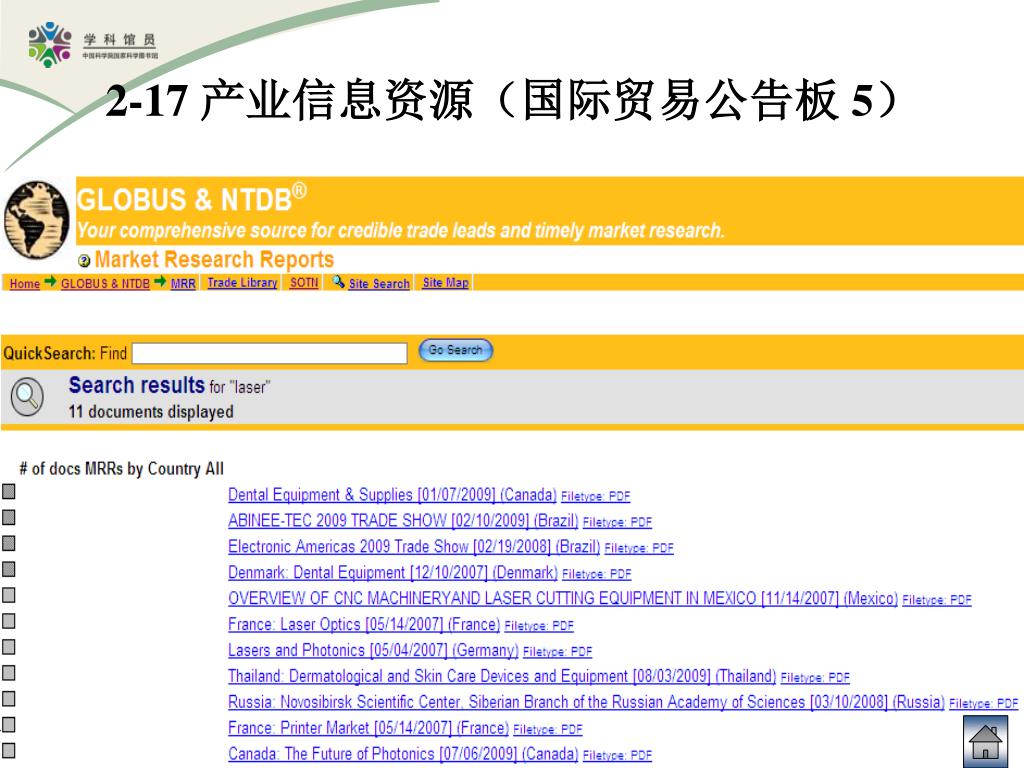The width and height of the screenshot is (1024, 768).
Task: Click the home icon in bottom corner
Action: [x=985, y=741]
